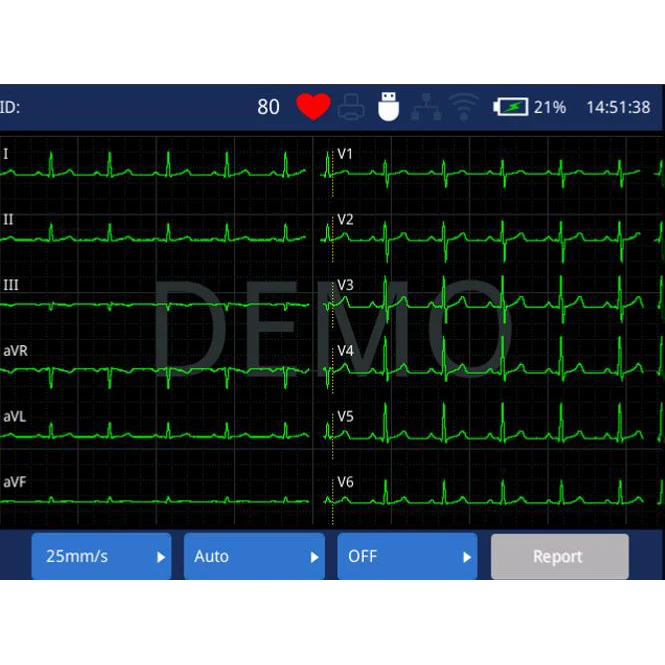Screen dimensions: 665x665
Task: Select the aVR lead label
Action: coord(15,351)
